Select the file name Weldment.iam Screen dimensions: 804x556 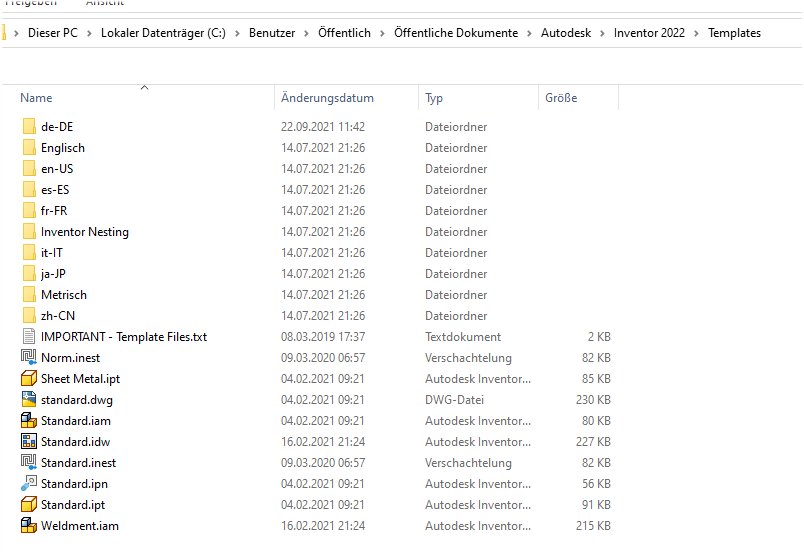[x=79, y=526]
